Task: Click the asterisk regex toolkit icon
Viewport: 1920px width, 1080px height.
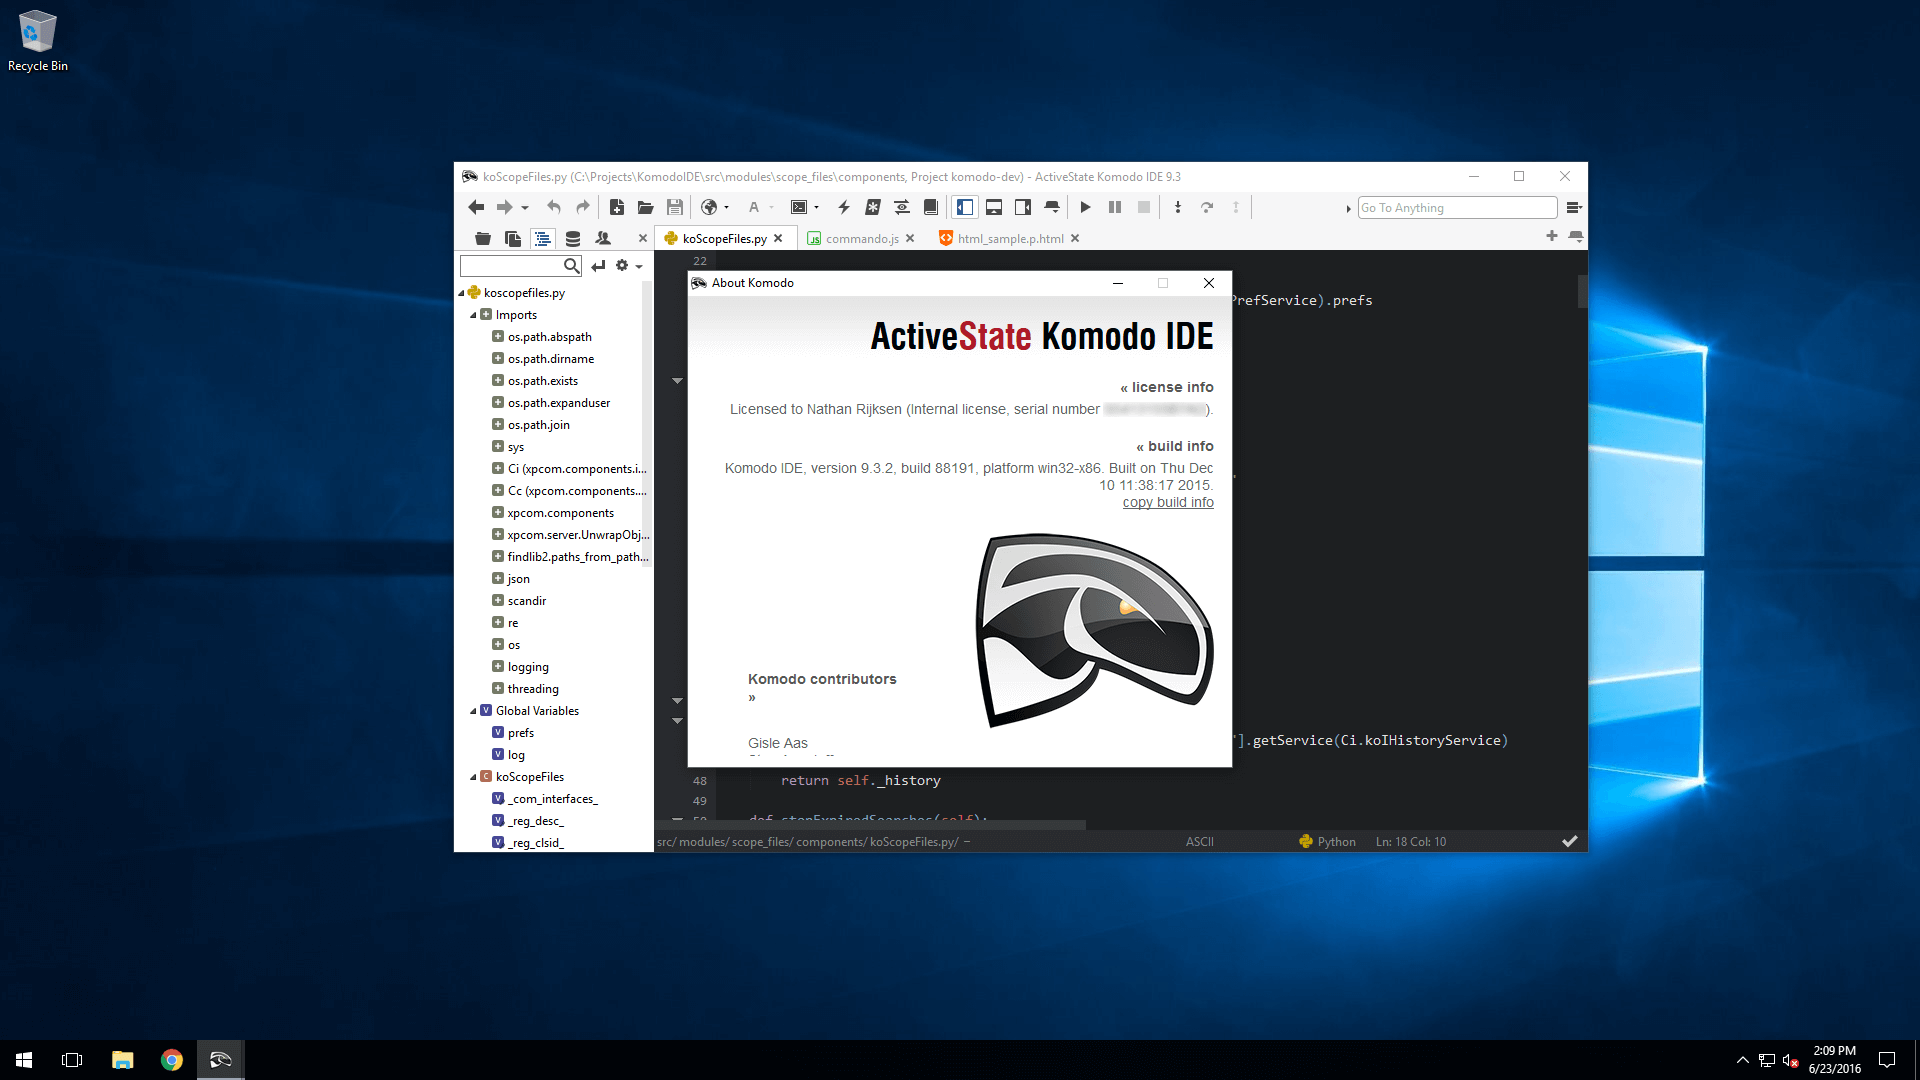Action: pos(873,207)
